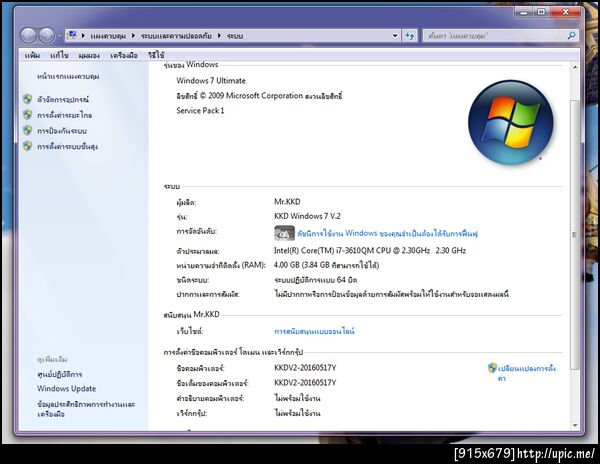Click the Change settings link

click(x=527, y=373)
